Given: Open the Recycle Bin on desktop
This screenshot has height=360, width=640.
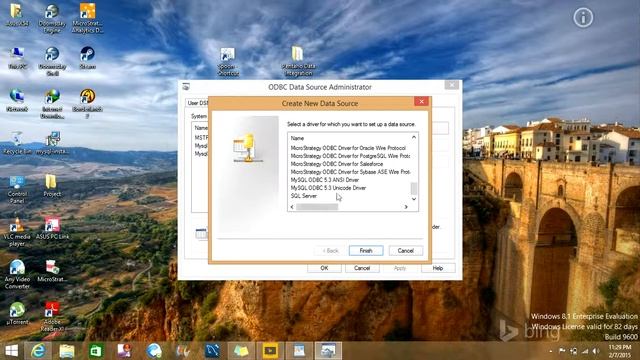Looking at the screenshot, I should [17, 143].
